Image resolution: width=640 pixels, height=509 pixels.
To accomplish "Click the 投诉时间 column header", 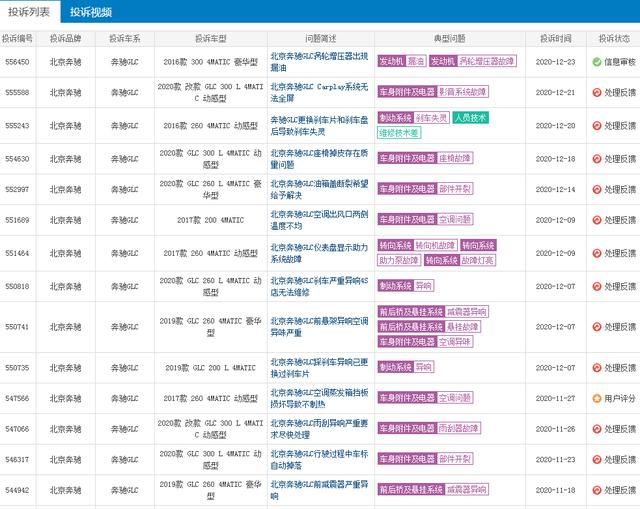I will coord(556,39).
